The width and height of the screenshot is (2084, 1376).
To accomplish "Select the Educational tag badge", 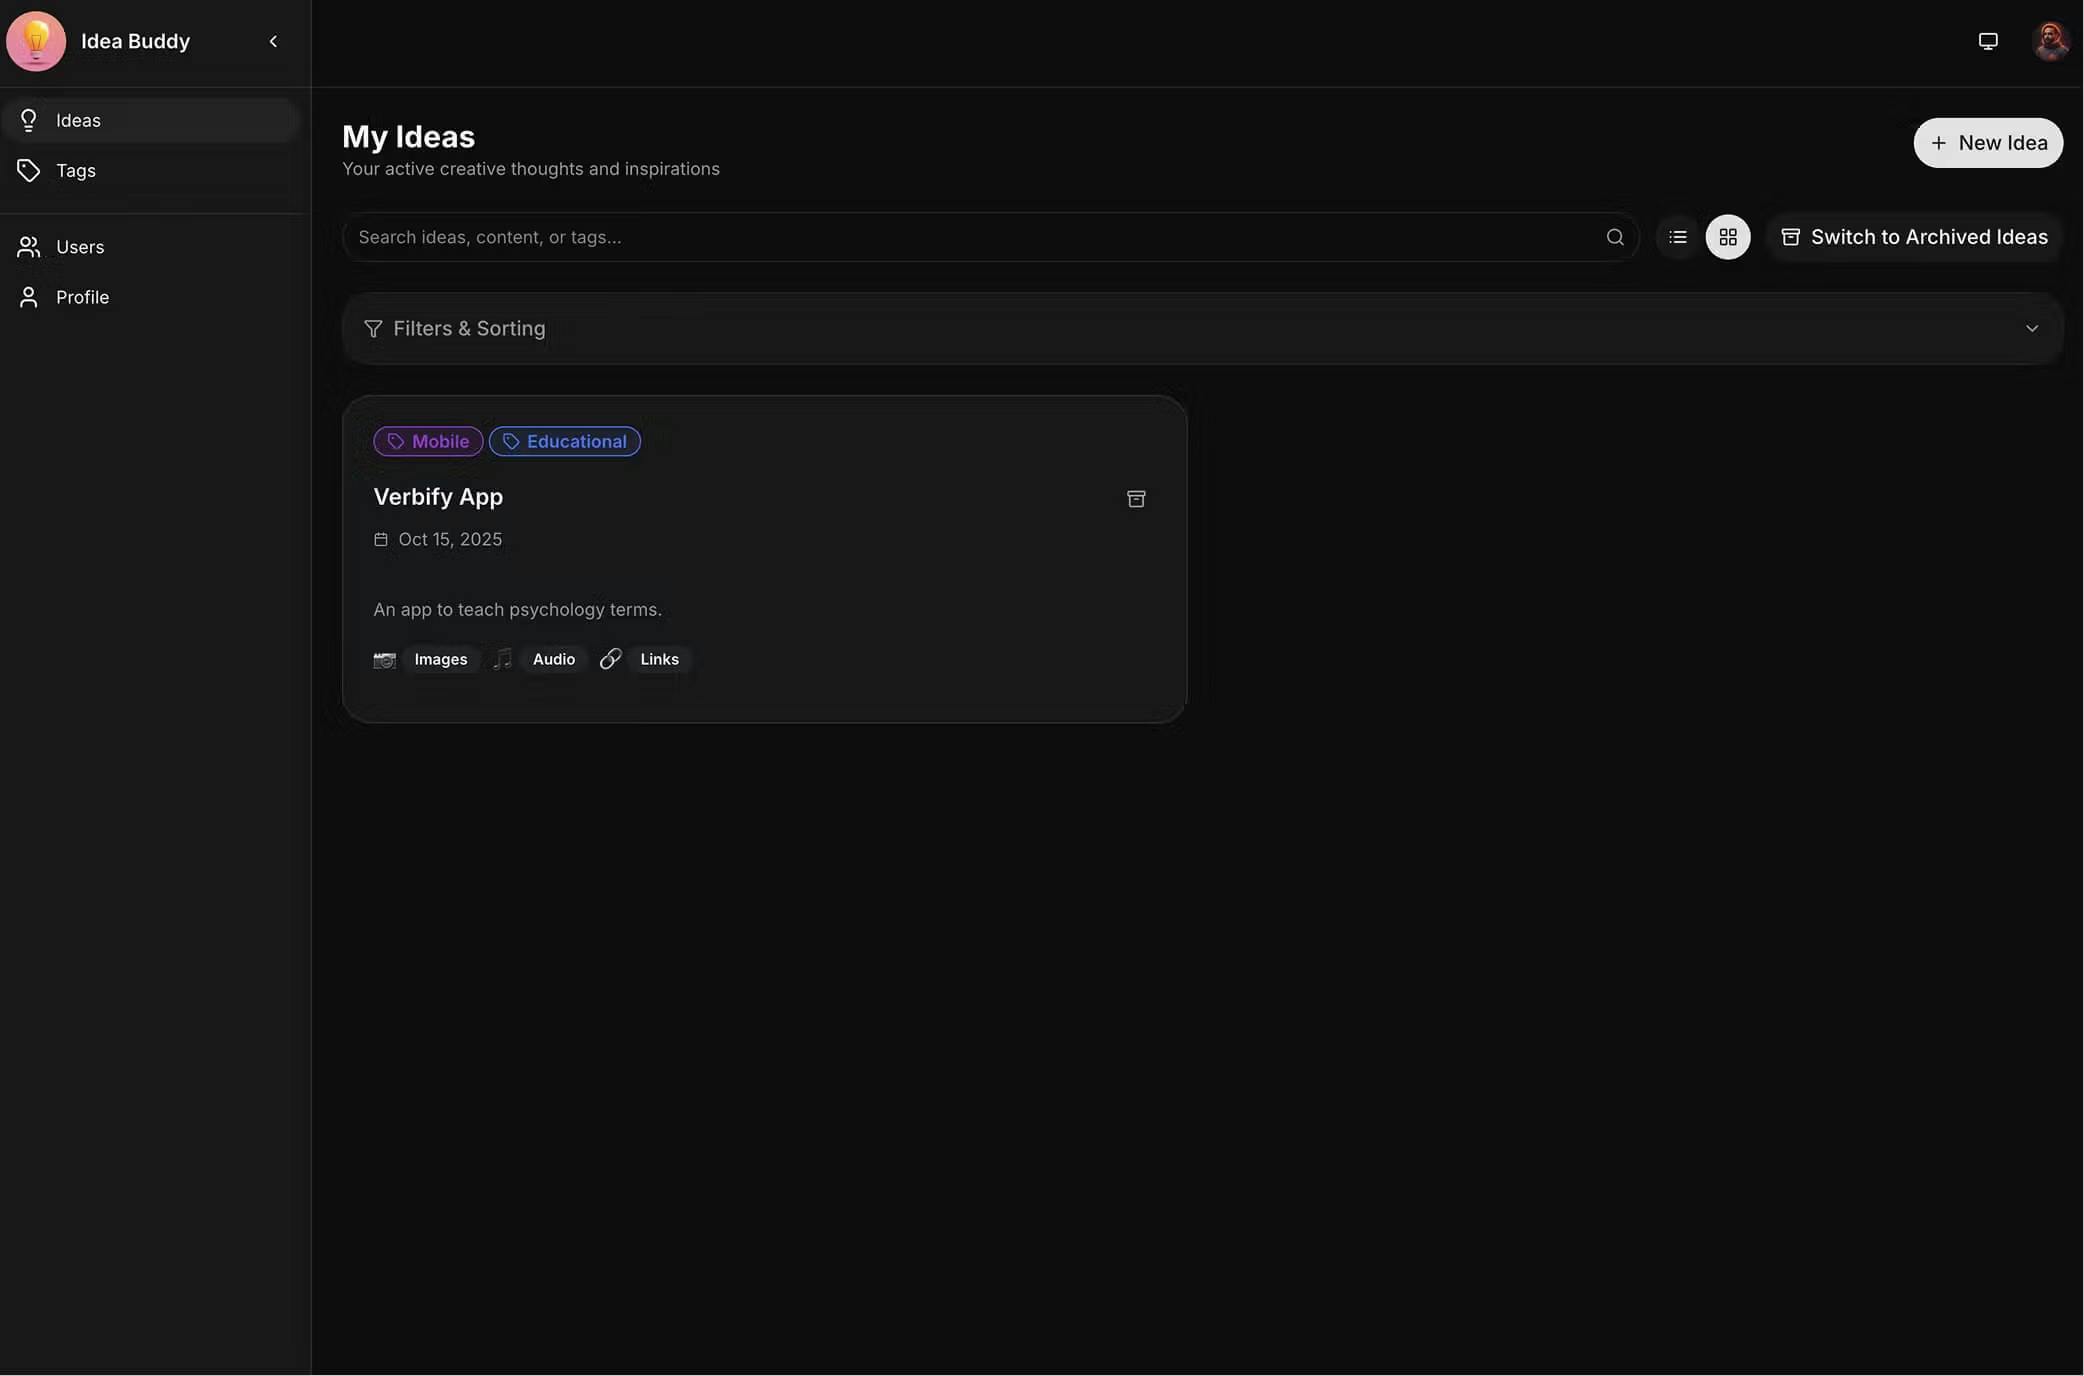I will (x=565, y=442).
